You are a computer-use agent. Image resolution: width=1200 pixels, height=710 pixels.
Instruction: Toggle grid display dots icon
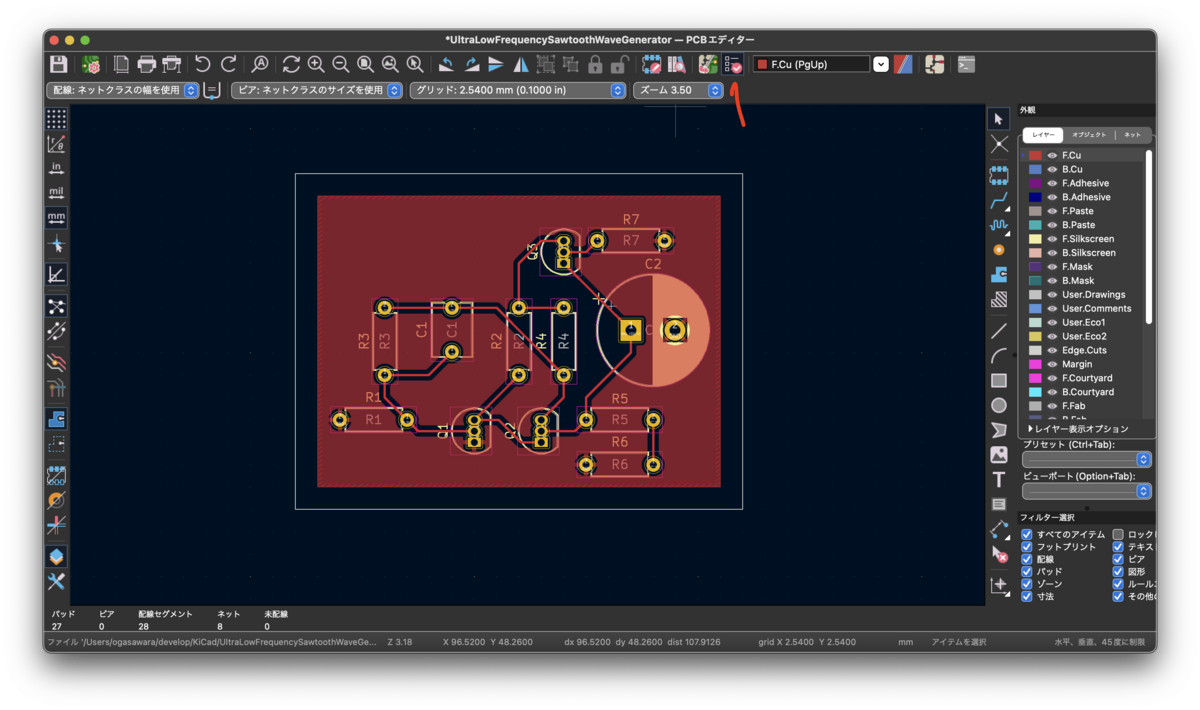pyautogui.click(x=57, y=119)
